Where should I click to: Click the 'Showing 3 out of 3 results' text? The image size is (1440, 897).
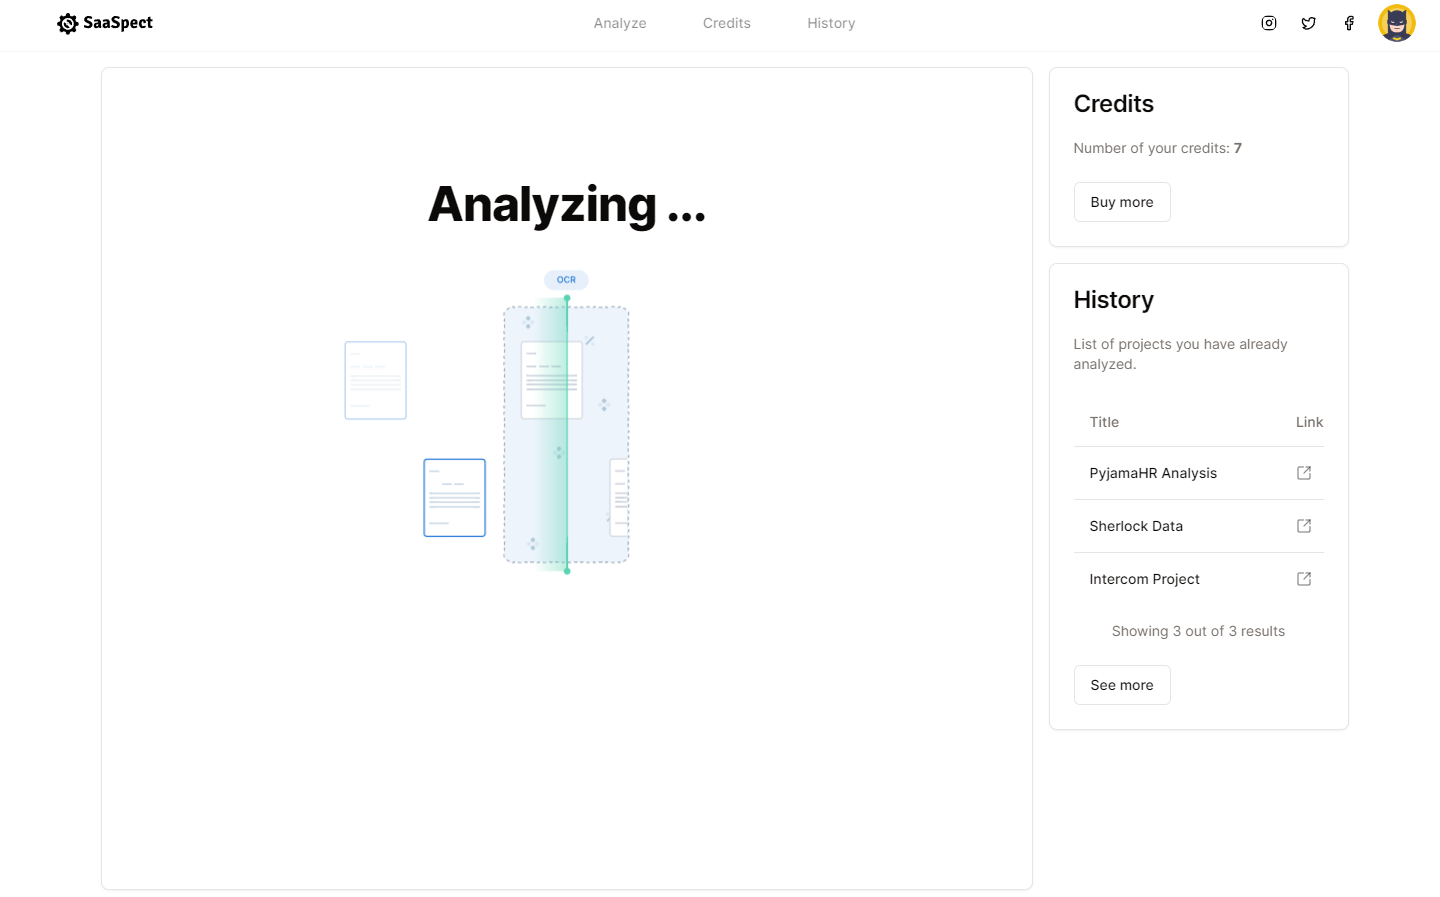point(1198,631)
